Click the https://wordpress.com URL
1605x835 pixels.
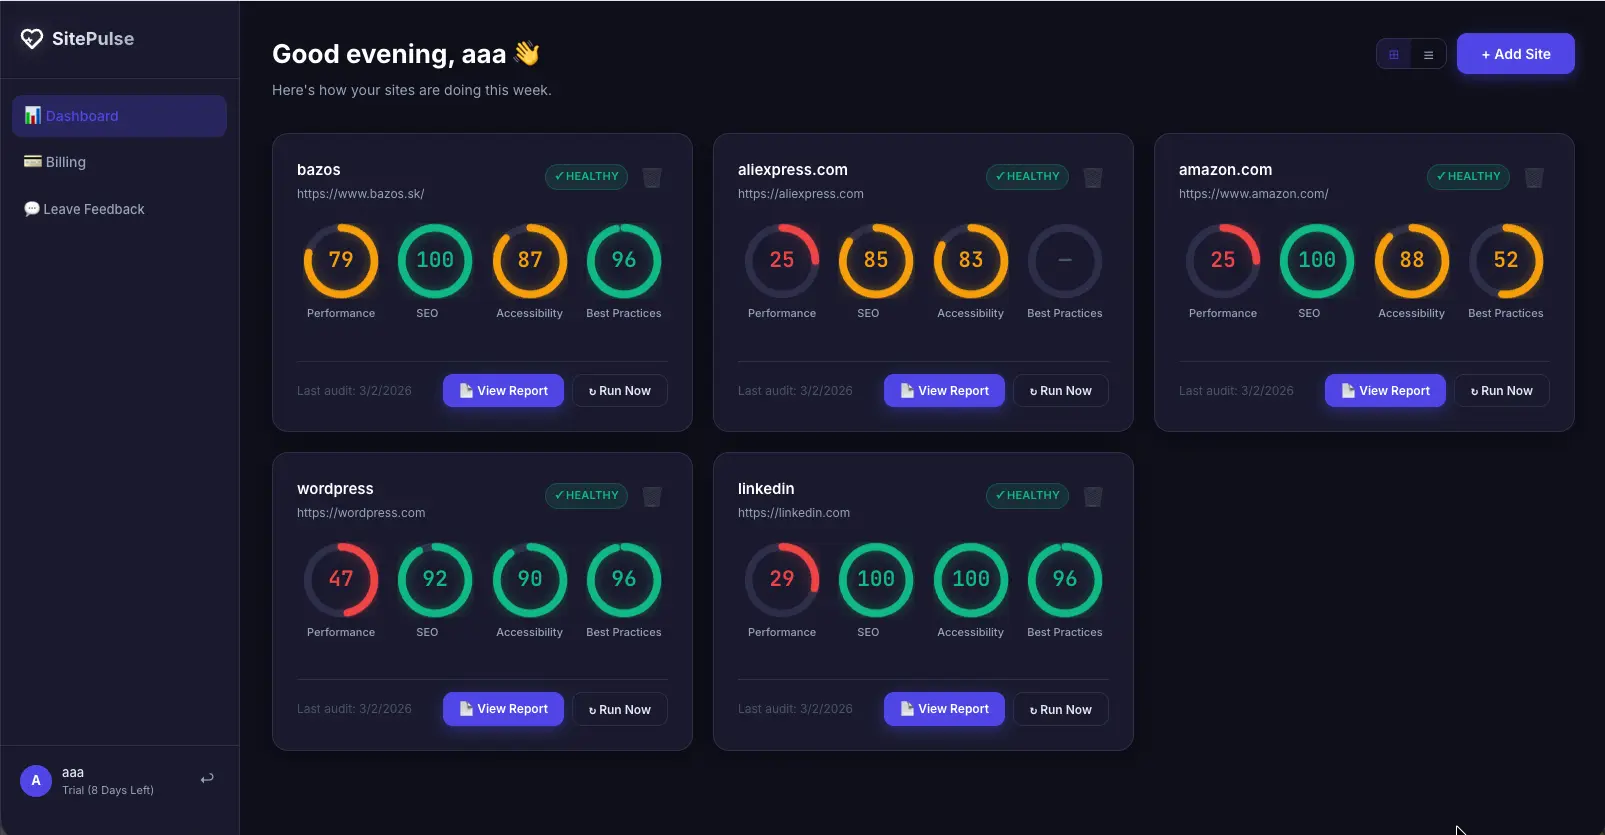(x=361, y=513)
